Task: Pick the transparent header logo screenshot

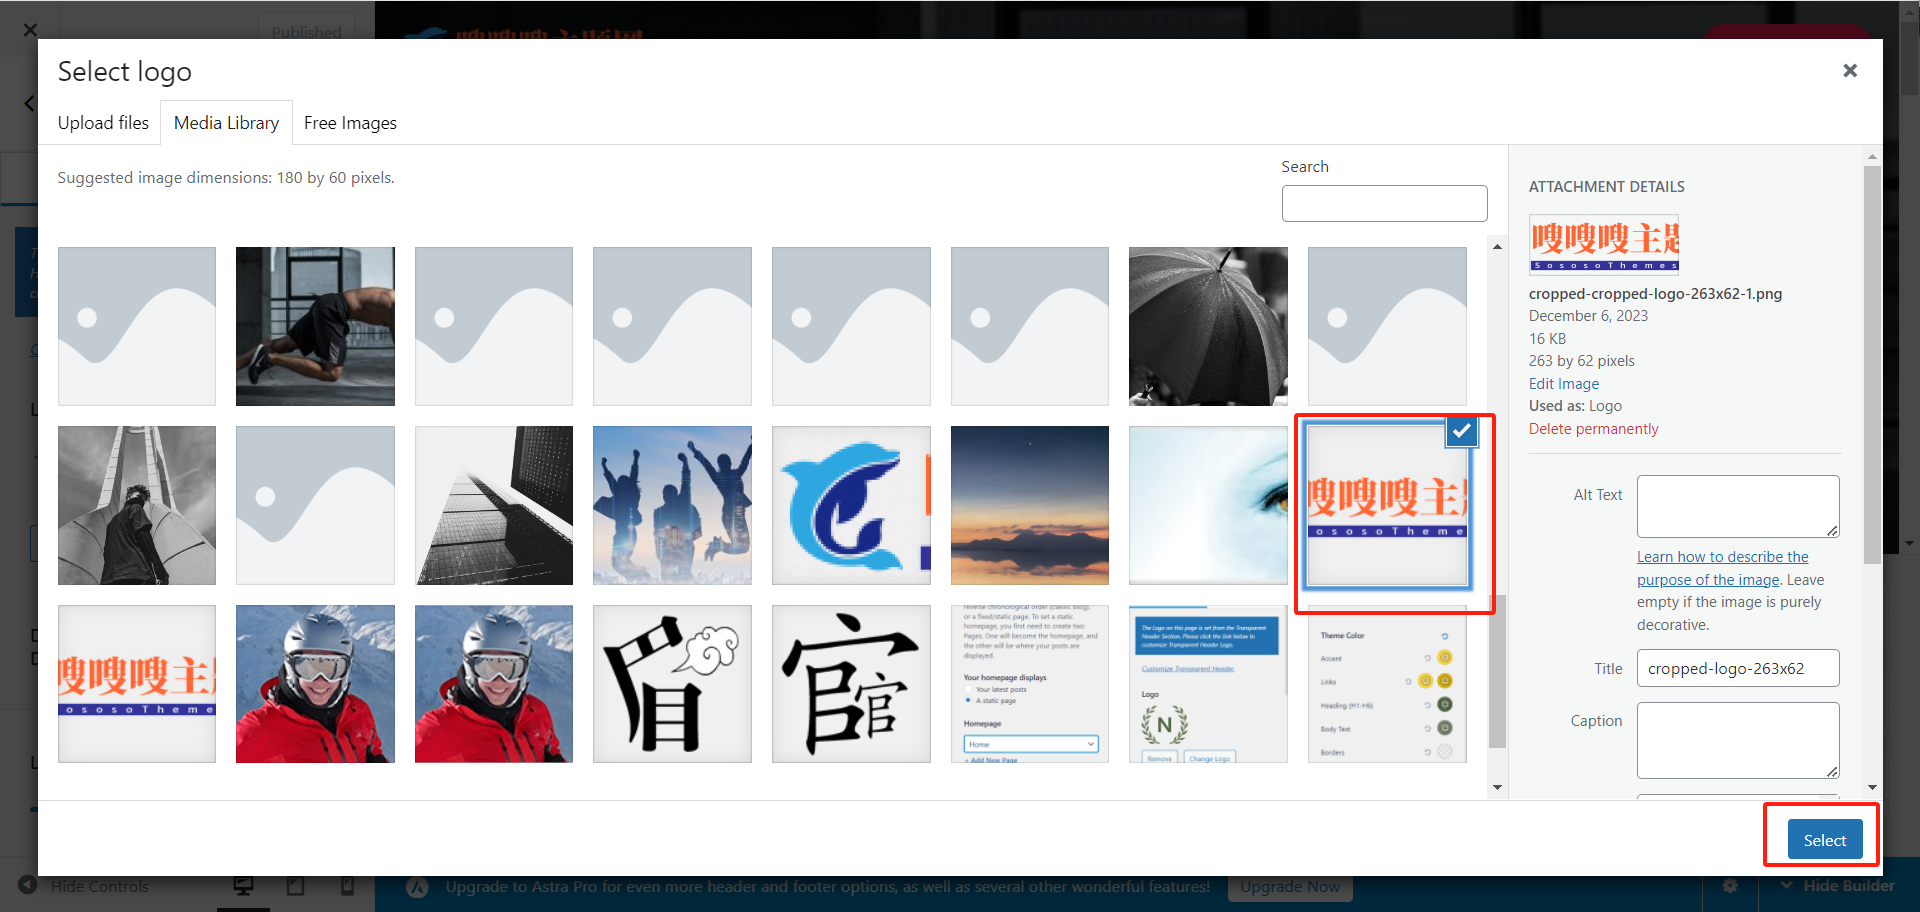Action: click(1208, 684)
